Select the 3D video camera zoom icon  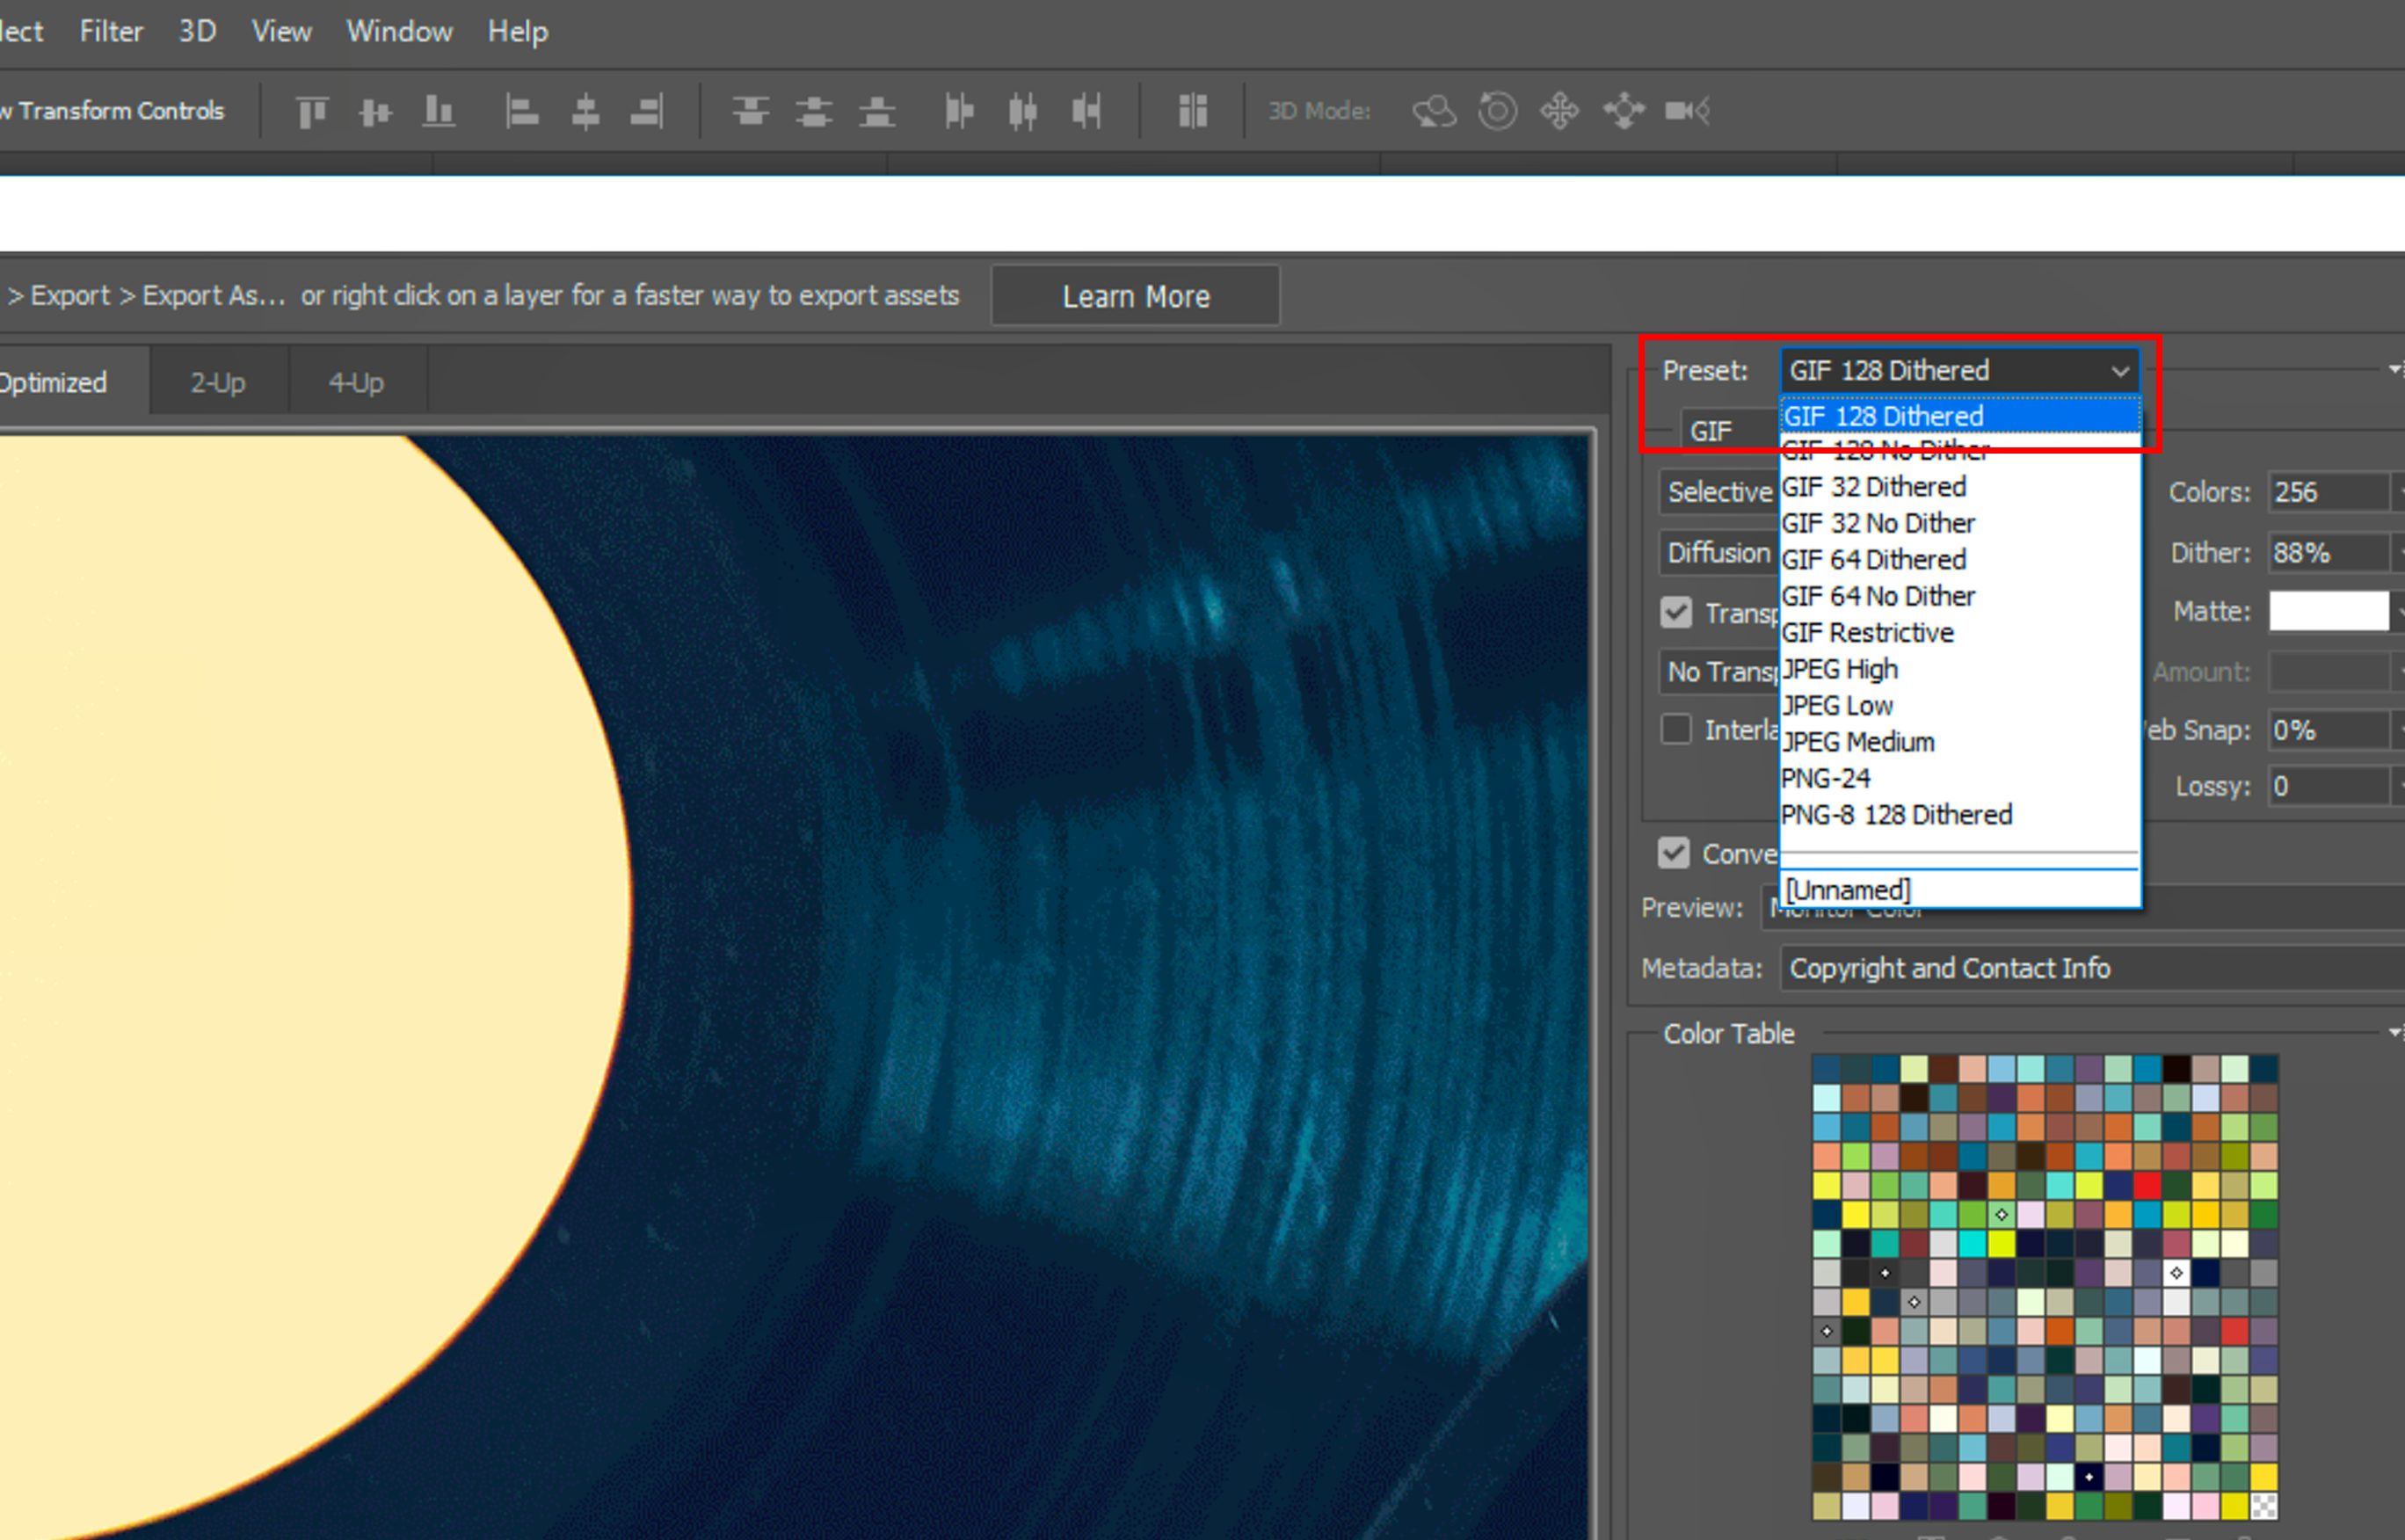(x=1687, y=111)
